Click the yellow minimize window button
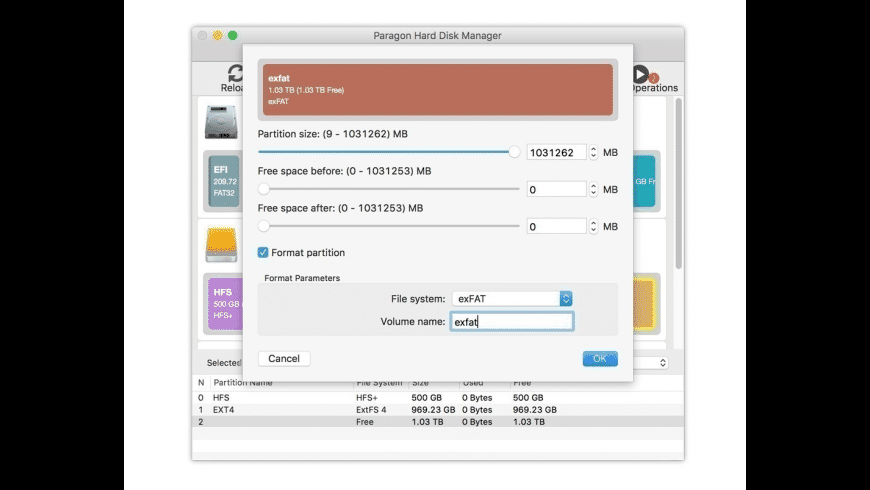The height and width of the screenshot is (490, 870). (218, 36)
